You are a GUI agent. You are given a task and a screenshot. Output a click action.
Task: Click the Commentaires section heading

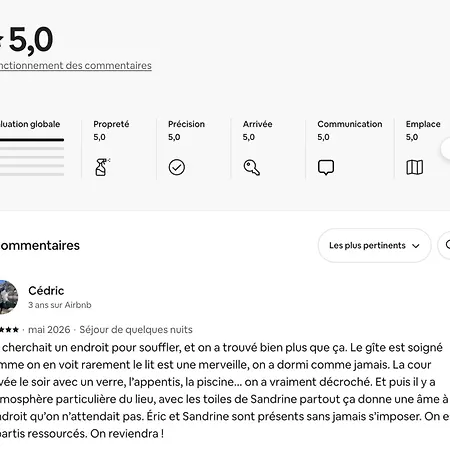(40, 245)
